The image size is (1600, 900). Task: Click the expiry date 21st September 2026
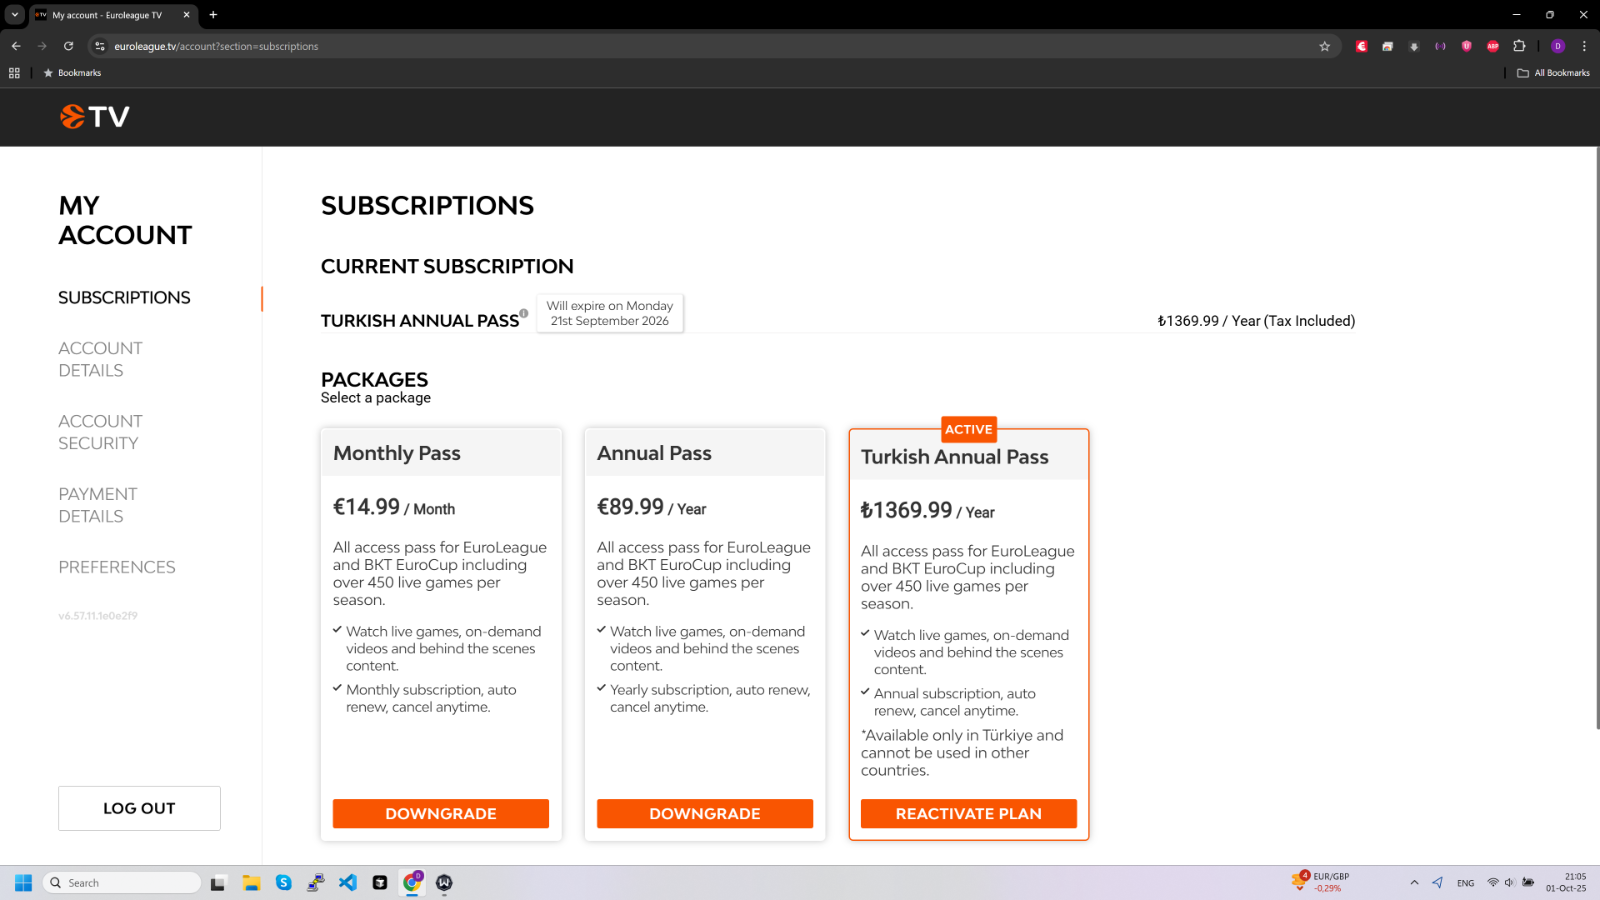click(x=610, y=321)
